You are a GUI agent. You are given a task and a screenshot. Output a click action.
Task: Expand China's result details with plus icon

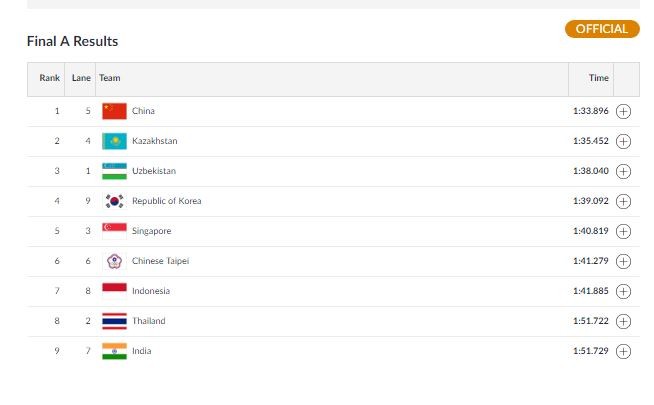623,111
